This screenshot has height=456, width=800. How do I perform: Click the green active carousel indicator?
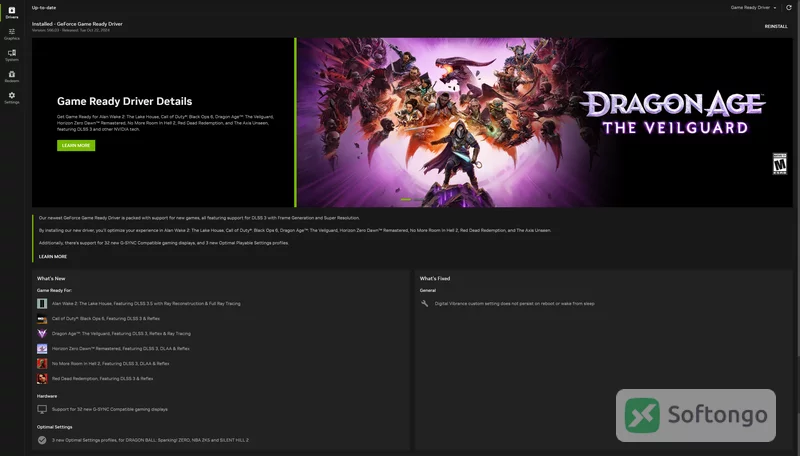tap(406, 199)
